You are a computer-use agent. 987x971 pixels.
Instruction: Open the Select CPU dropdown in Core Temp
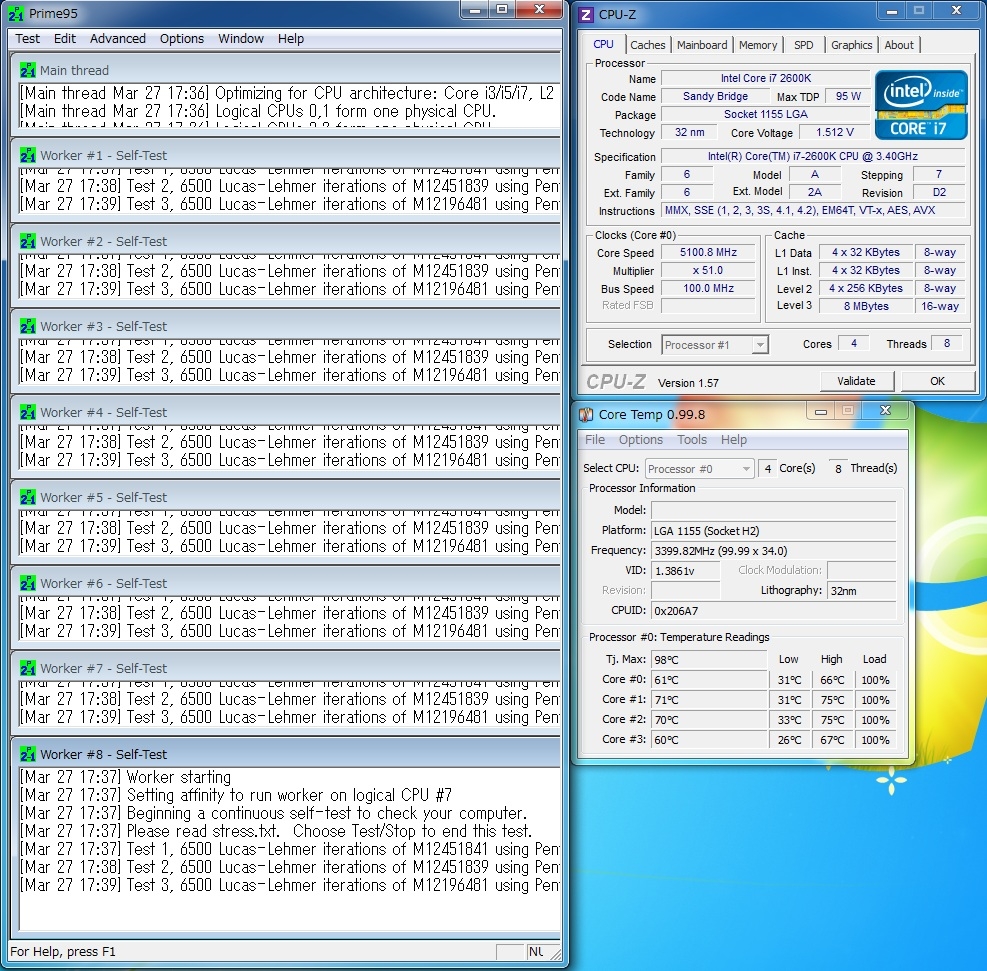coord(699,469)
